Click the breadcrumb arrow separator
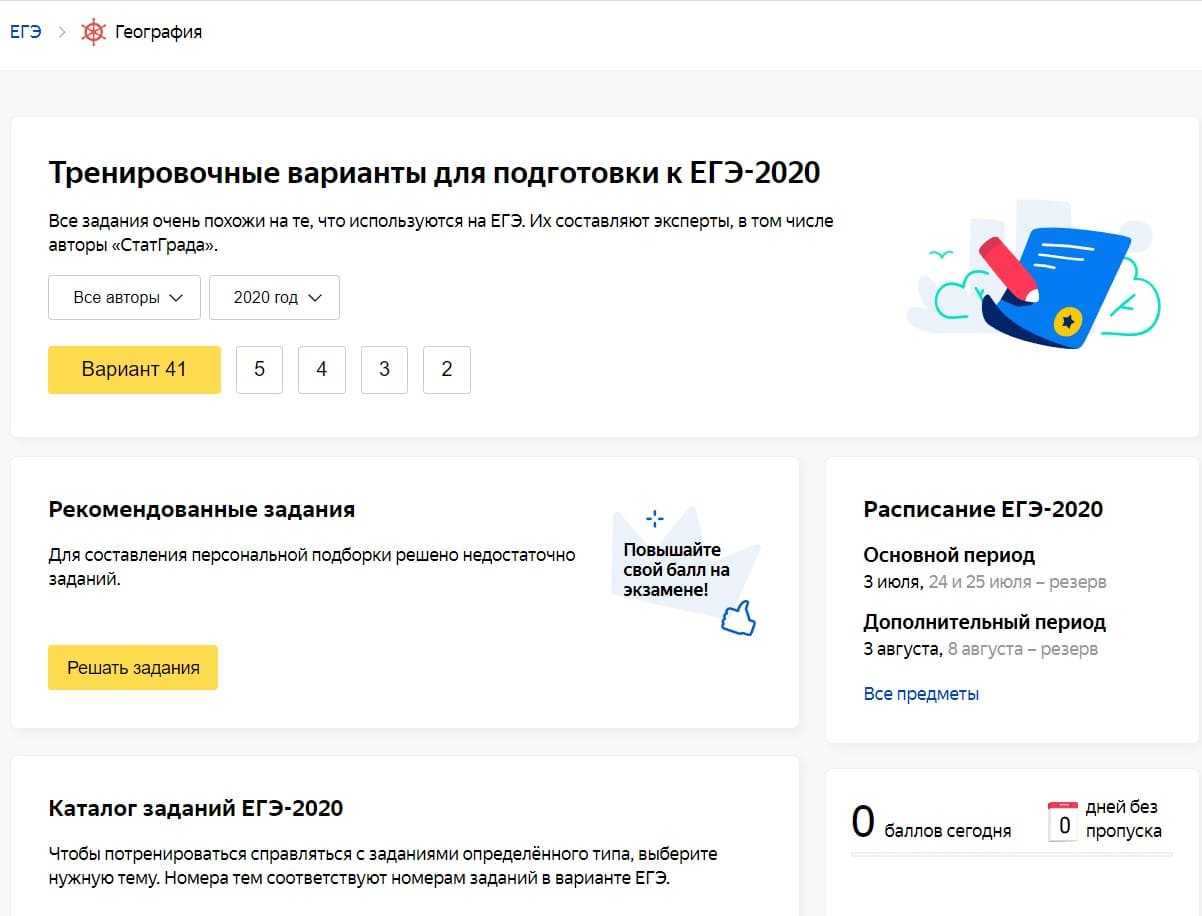 click(62, 32)
